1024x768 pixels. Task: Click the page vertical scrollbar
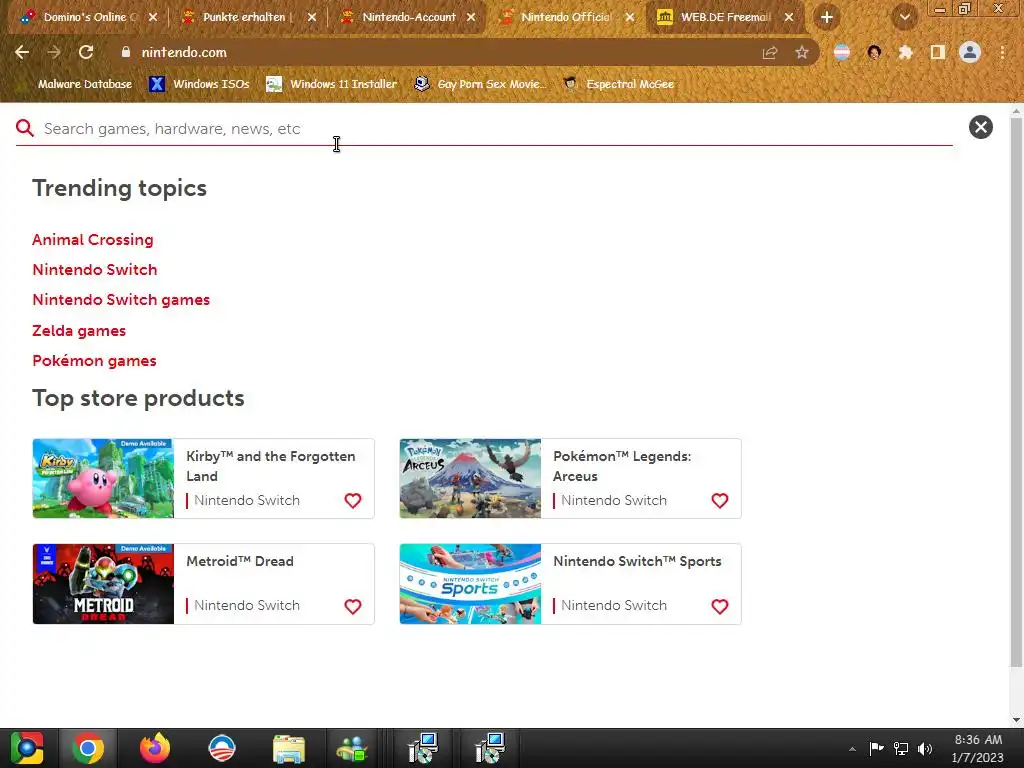point(1016,392)
